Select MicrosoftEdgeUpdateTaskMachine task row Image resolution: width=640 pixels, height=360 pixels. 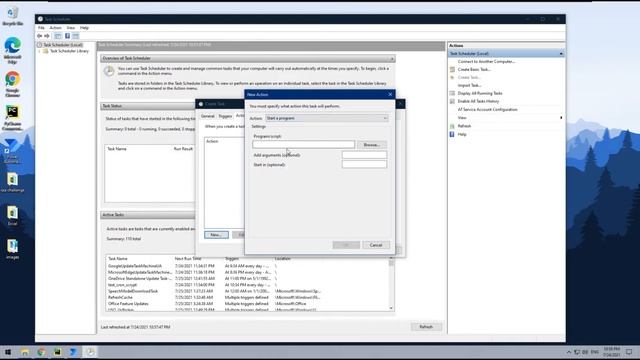coord(248,272)
